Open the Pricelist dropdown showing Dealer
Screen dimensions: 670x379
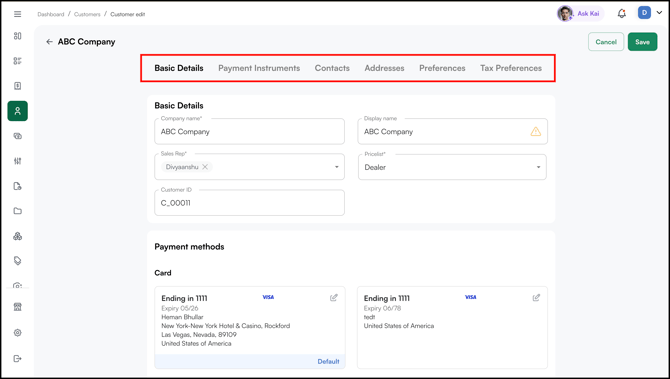click(452, 167)
